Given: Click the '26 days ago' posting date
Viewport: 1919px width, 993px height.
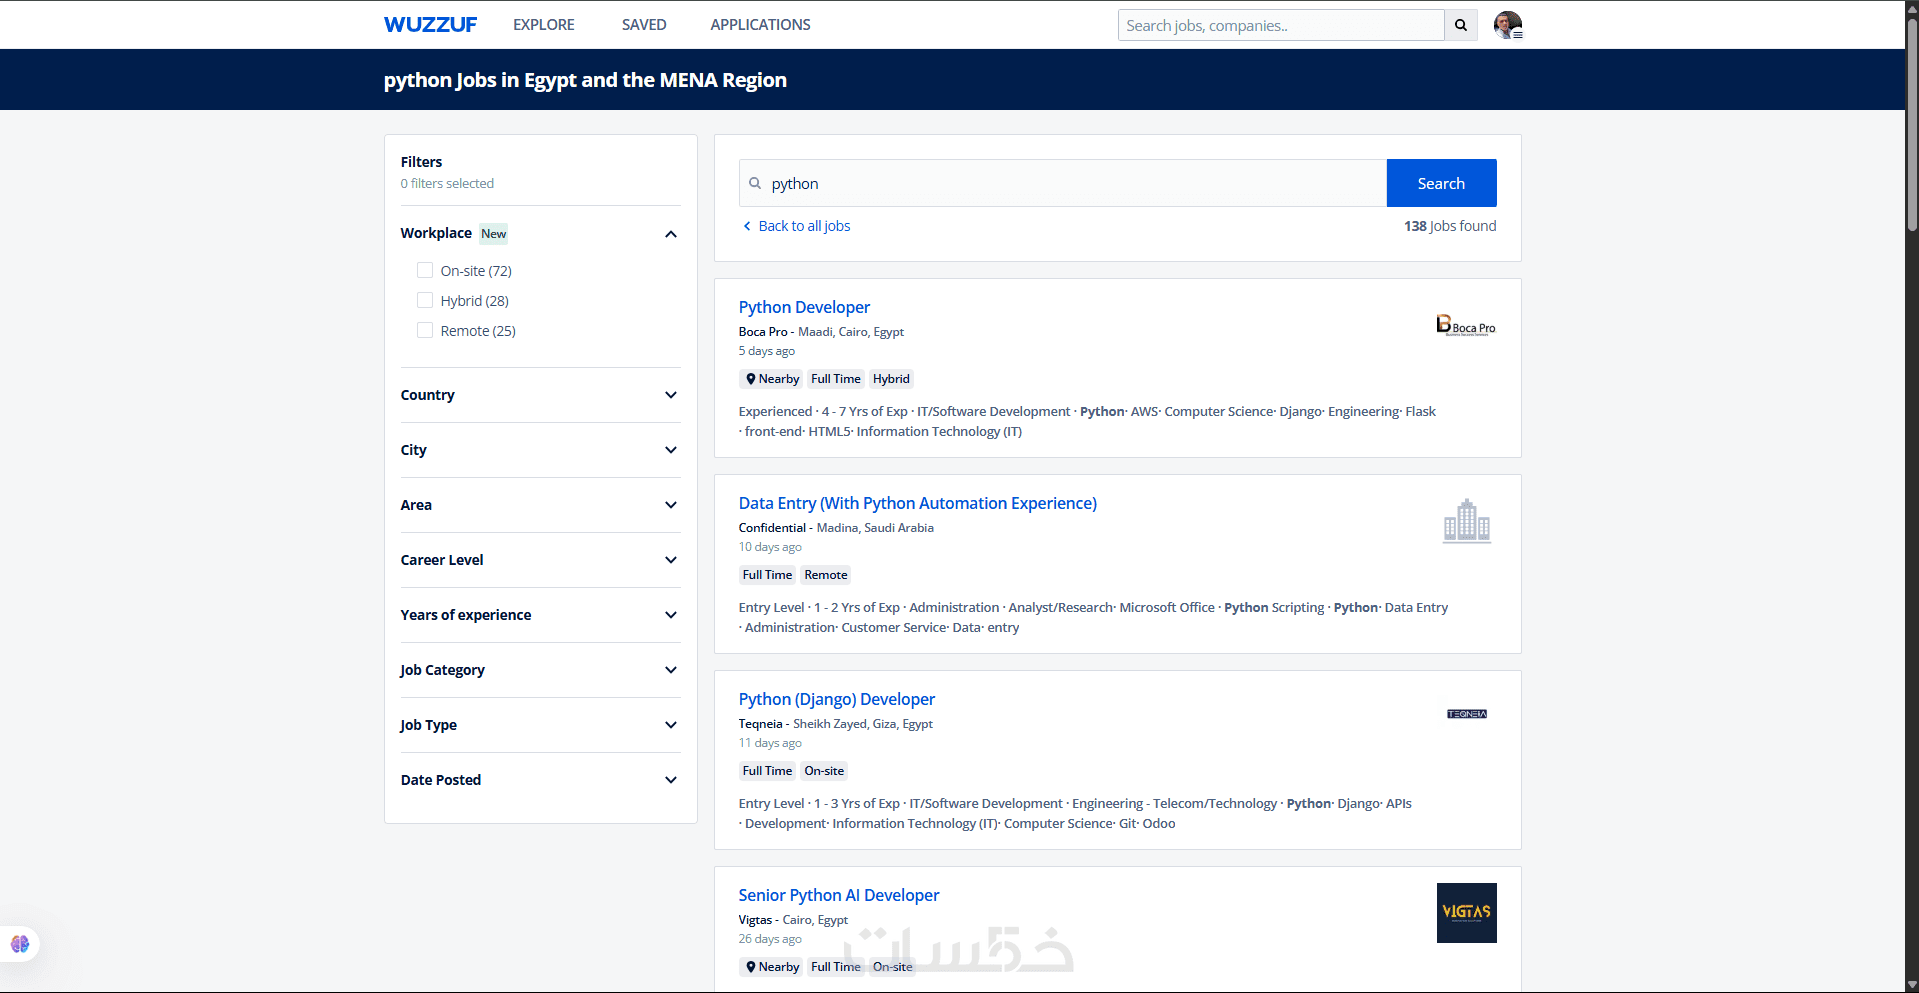Looking at the screenshot, I should click(770, 939).
